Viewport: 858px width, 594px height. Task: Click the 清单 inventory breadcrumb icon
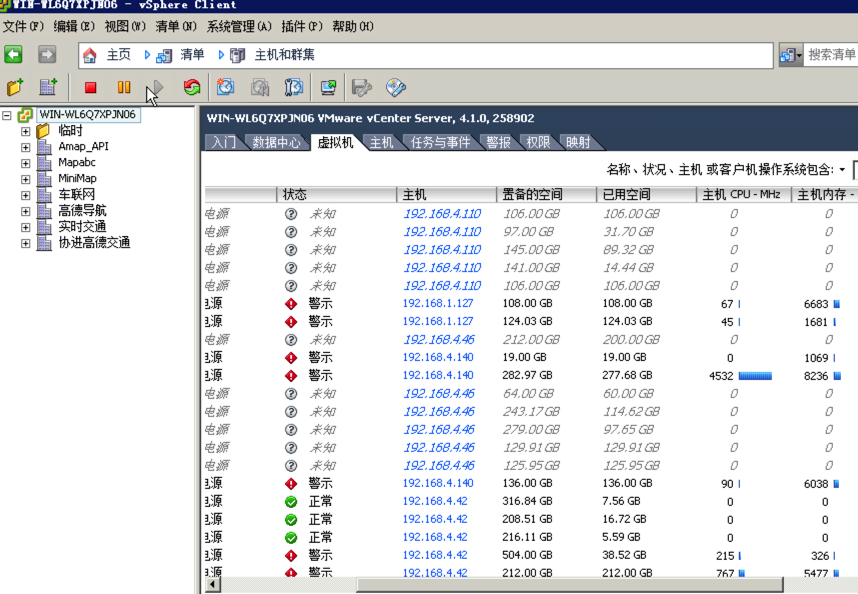(x=164, y=55)
